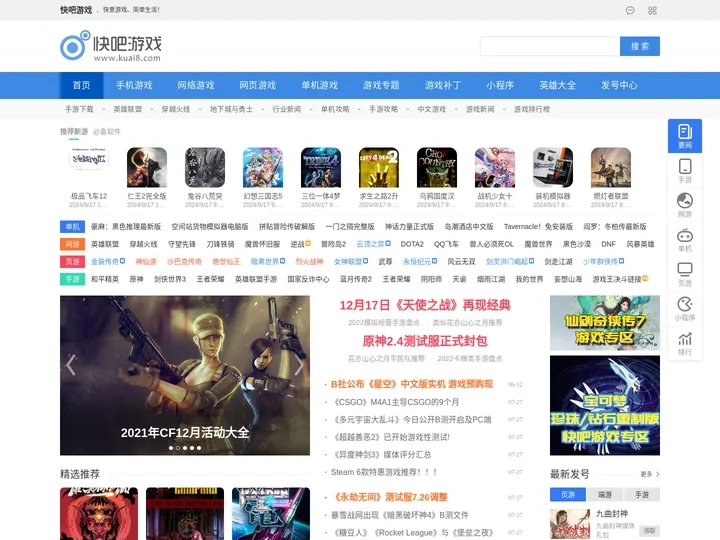Open 九曲封神 game thumbnail
Viewport: 720px width, 540px height.
tap(570, 523)
